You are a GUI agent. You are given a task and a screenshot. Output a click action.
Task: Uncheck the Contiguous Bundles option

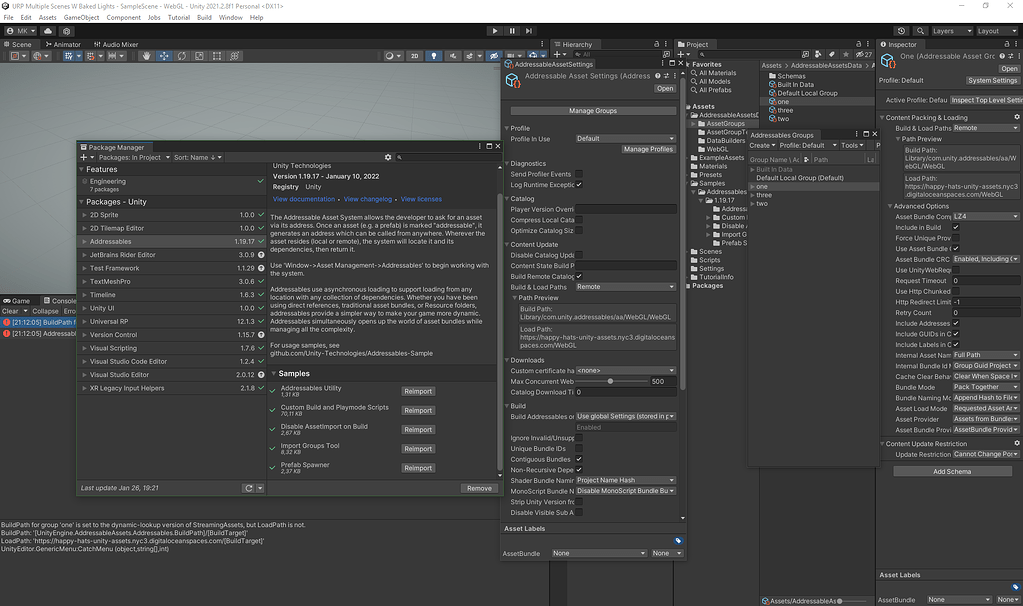point(578,458)
